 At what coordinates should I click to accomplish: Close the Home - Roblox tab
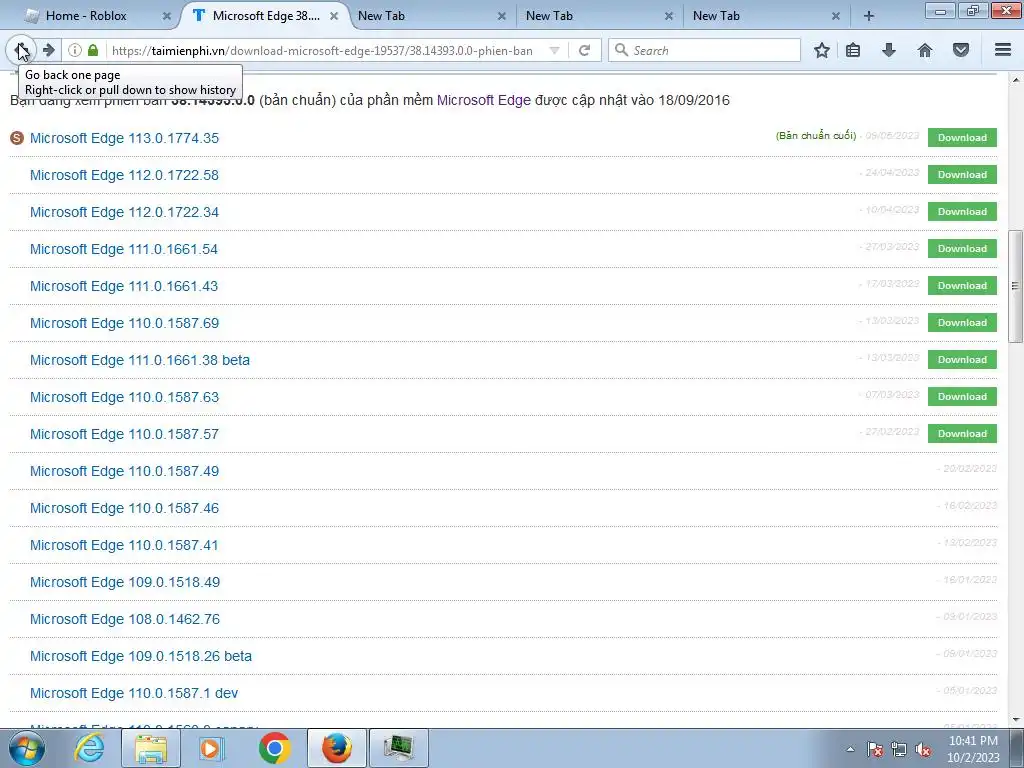[167, 16]
